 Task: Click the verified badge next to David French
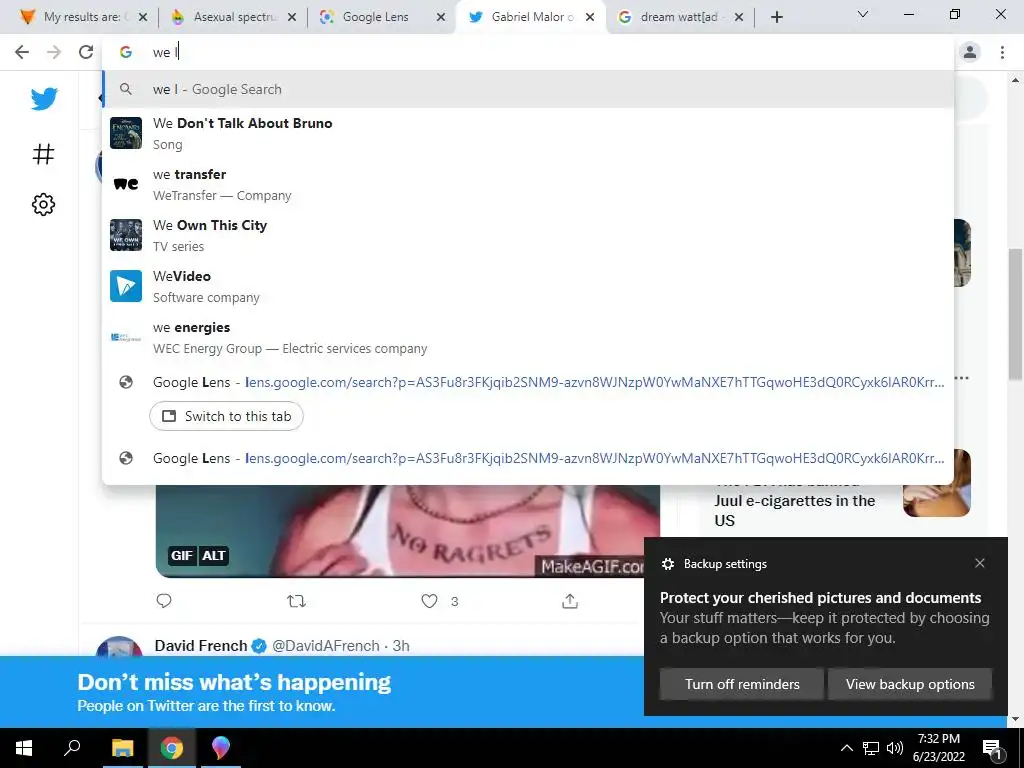click(259, 646)
